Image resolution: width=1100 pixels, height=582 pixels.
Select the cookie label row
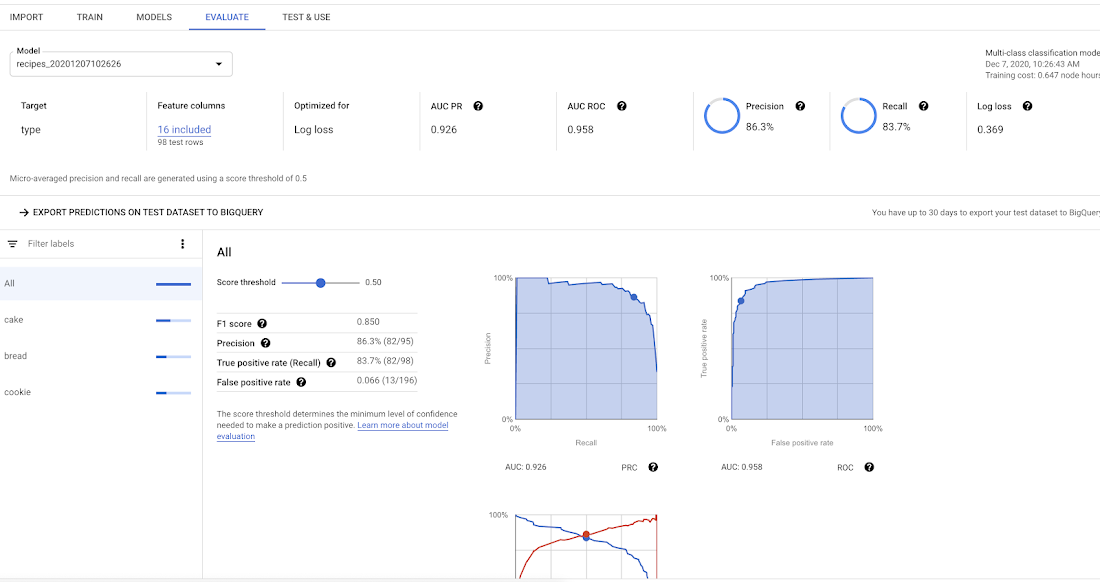point(101,392)
